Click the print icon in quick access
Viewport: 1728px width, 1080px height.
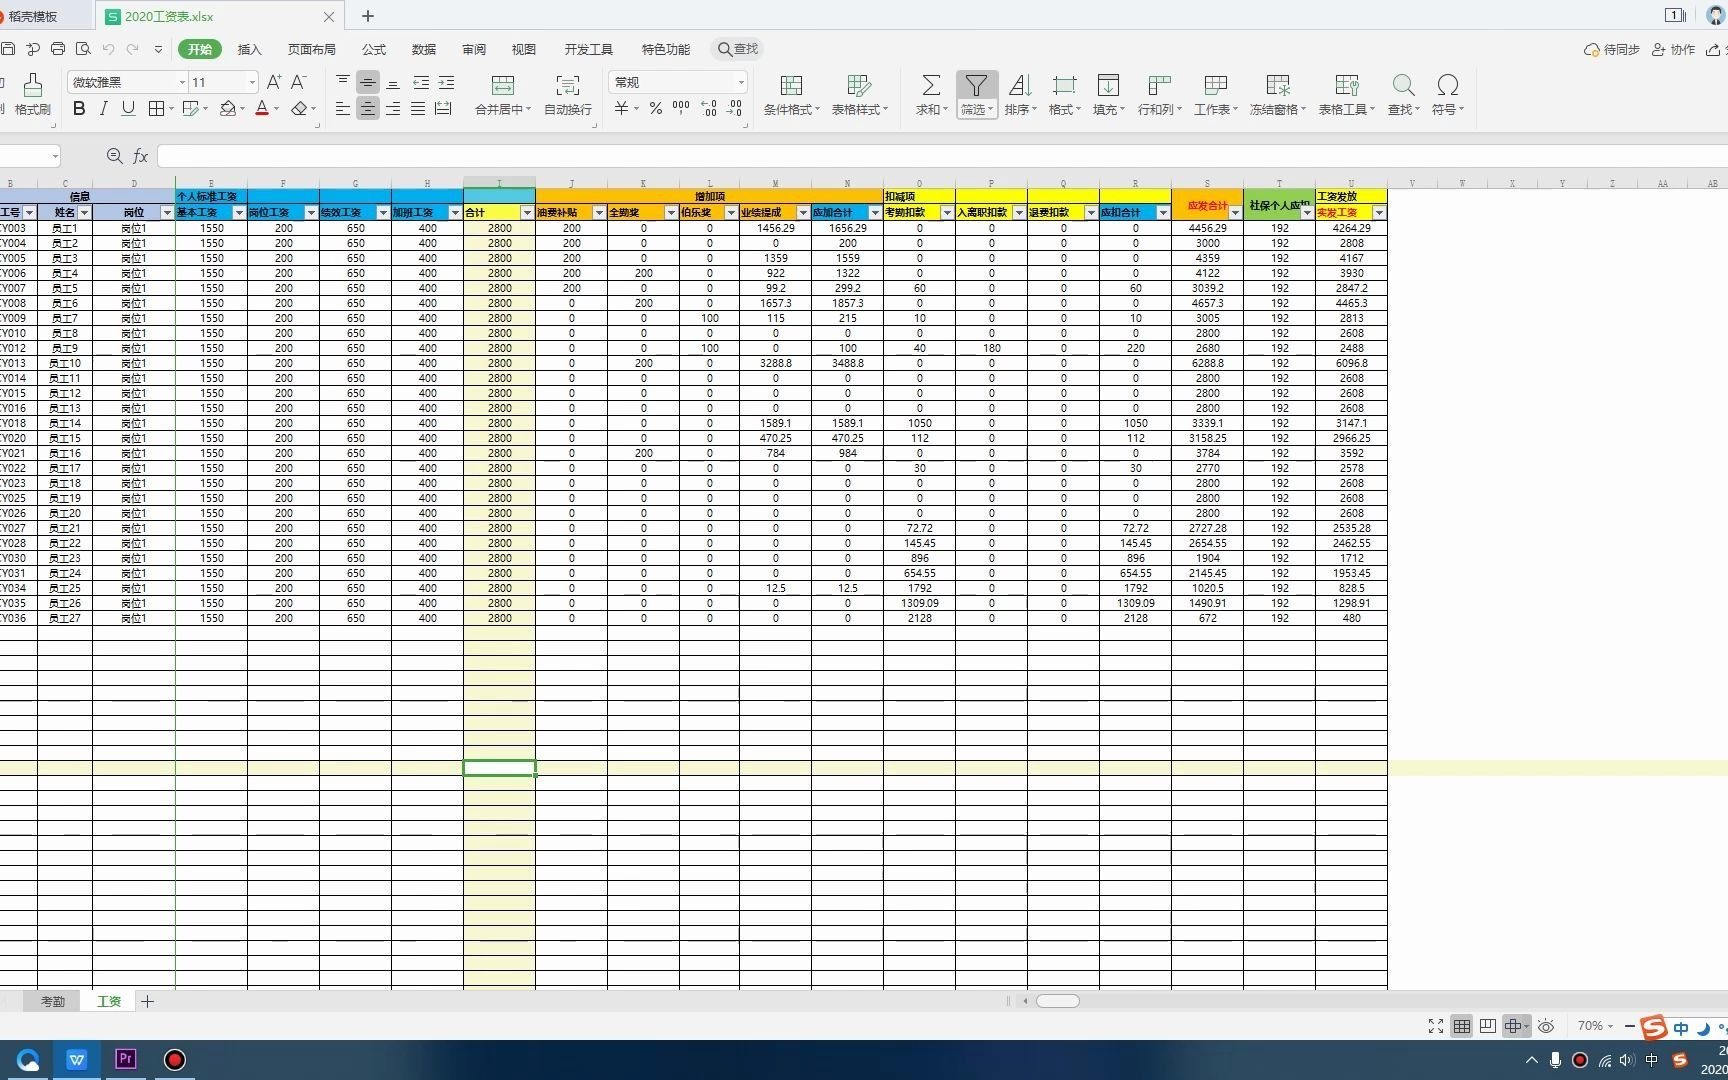[x=58, y=49]
